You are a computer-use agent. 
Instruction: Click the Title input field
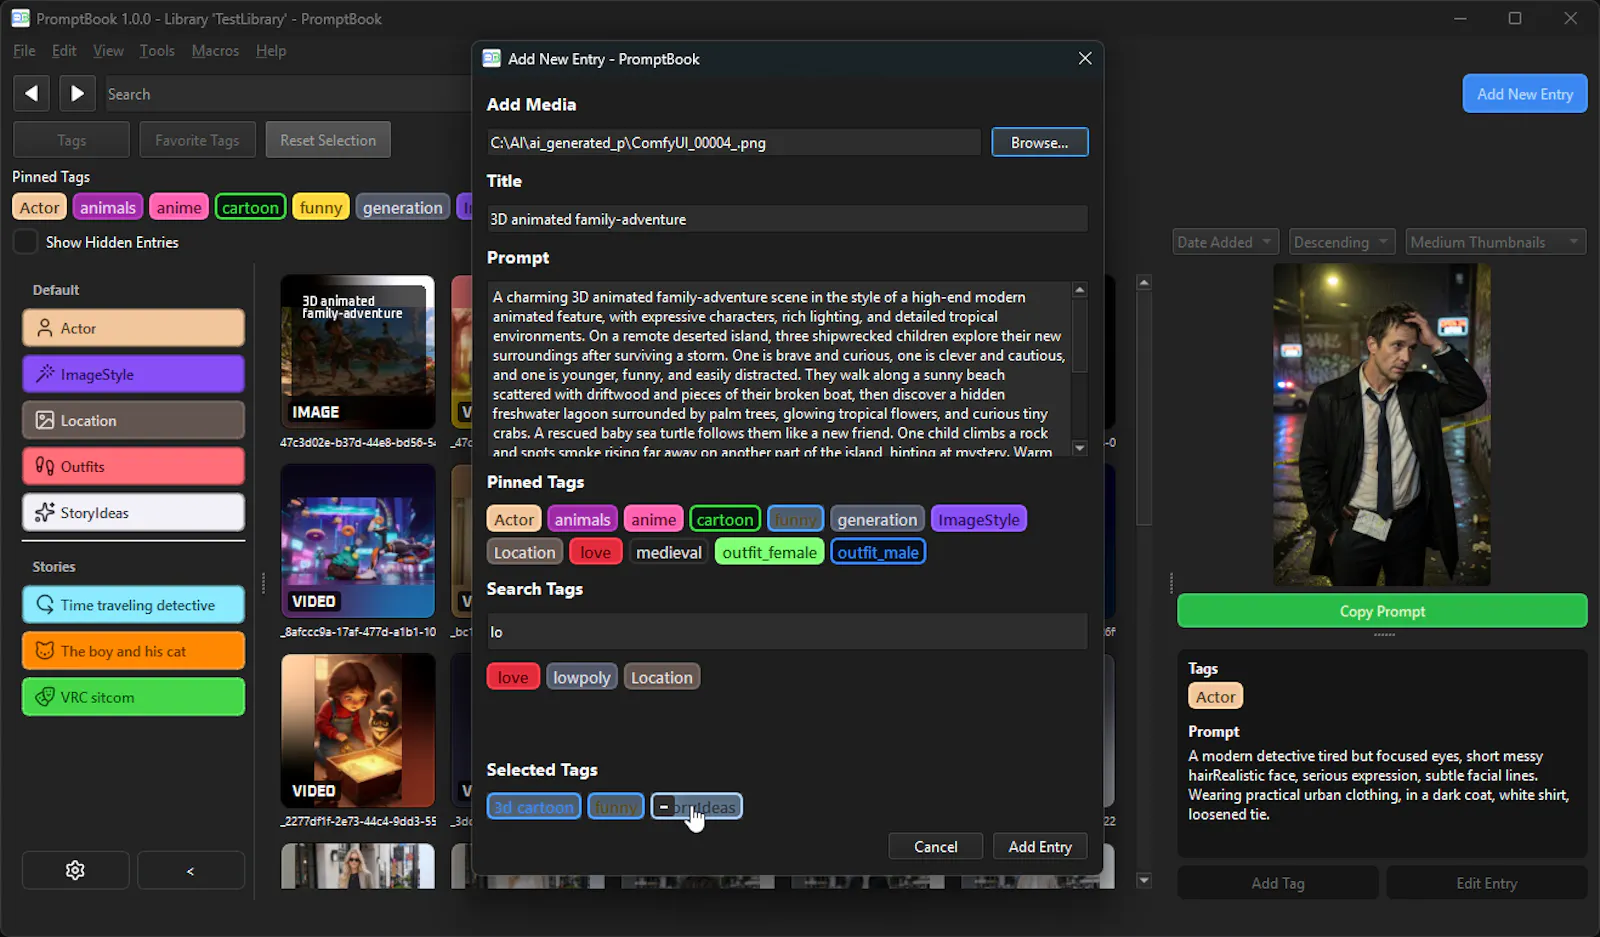click(x=787, y=219)
